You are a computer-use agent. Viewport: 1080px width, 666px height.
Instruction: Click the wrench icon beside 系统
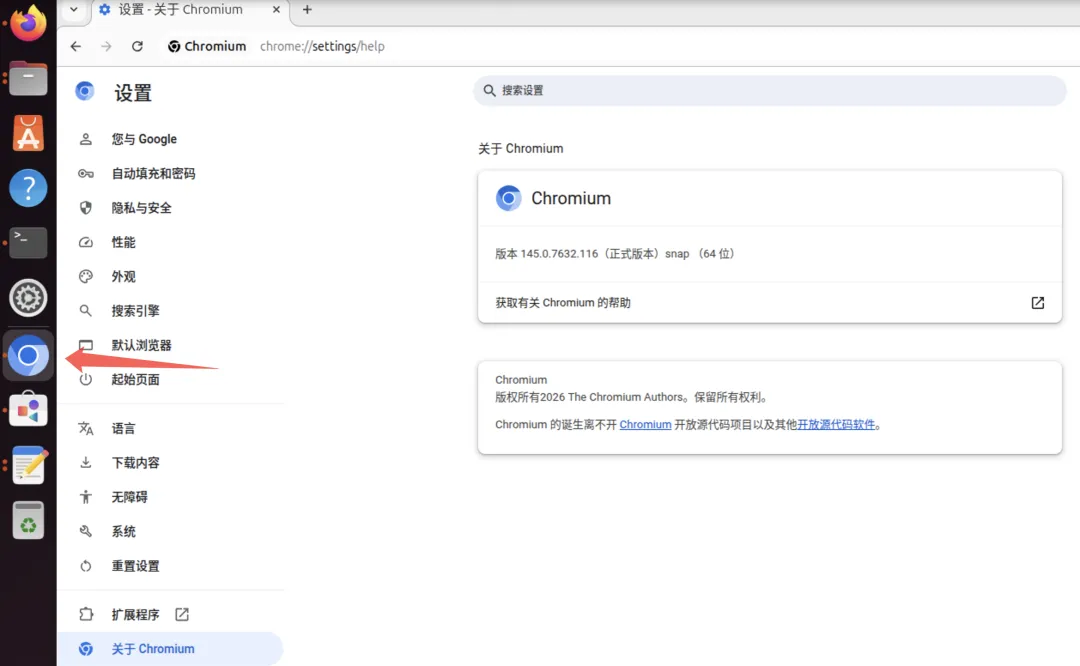pos(85,532)
